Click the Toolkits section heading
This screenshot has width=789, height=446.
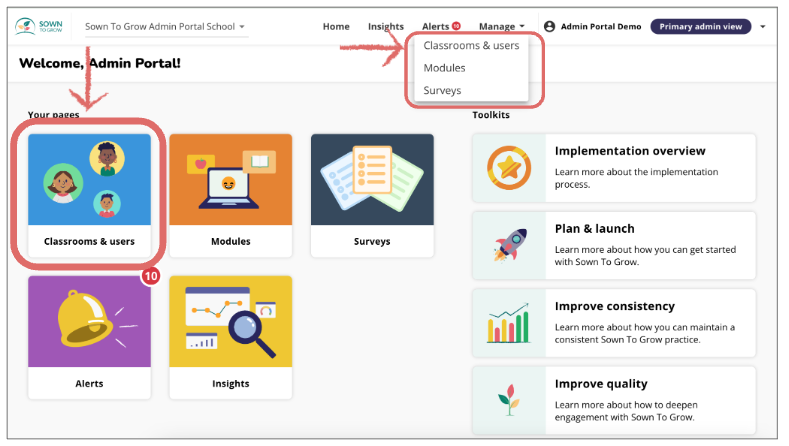click(x=491, y=115)
